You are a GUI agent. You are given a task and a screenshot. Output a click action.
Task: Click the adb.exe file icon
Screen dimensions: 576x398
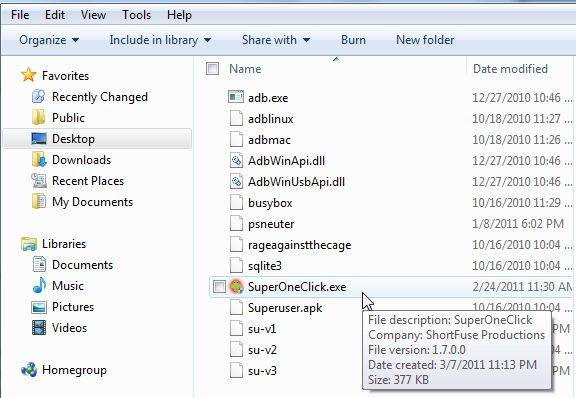[236, 97]
